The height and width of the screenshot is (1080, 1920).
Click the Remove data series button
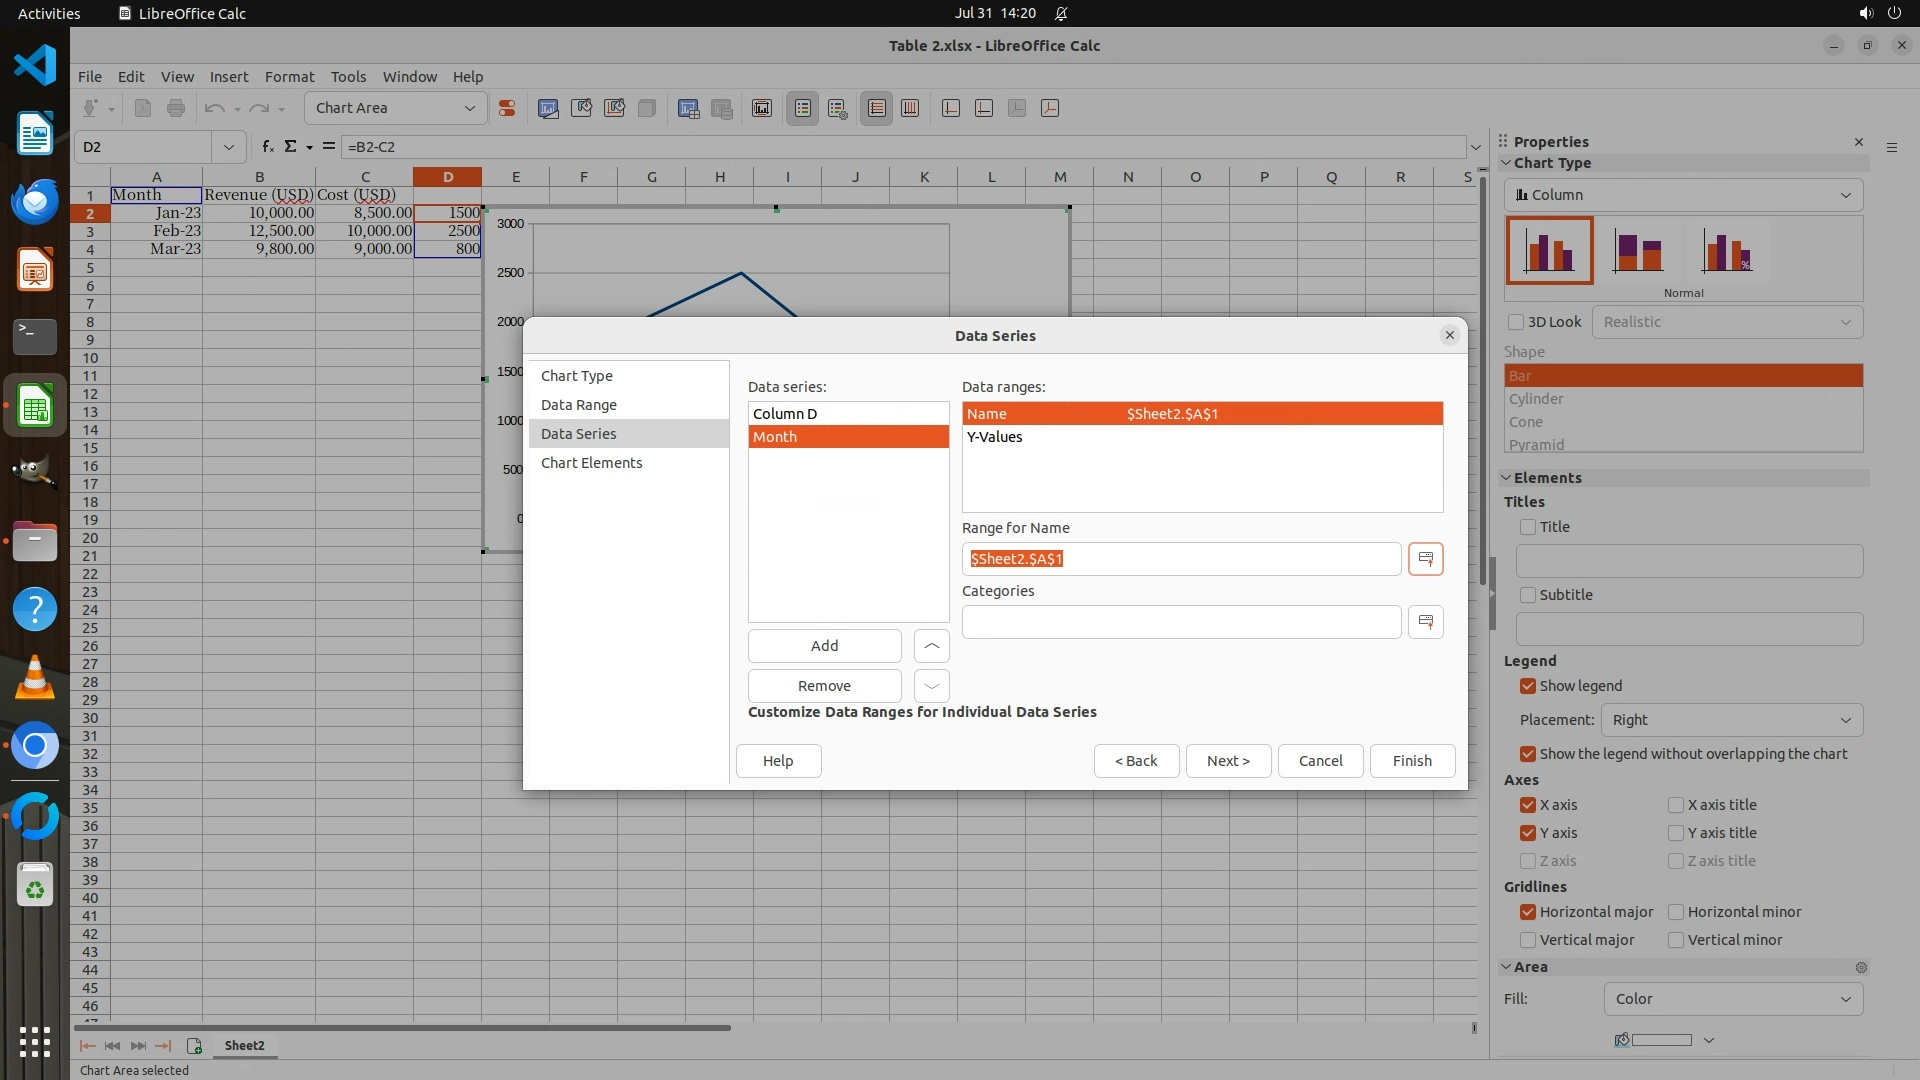[824, 686]
